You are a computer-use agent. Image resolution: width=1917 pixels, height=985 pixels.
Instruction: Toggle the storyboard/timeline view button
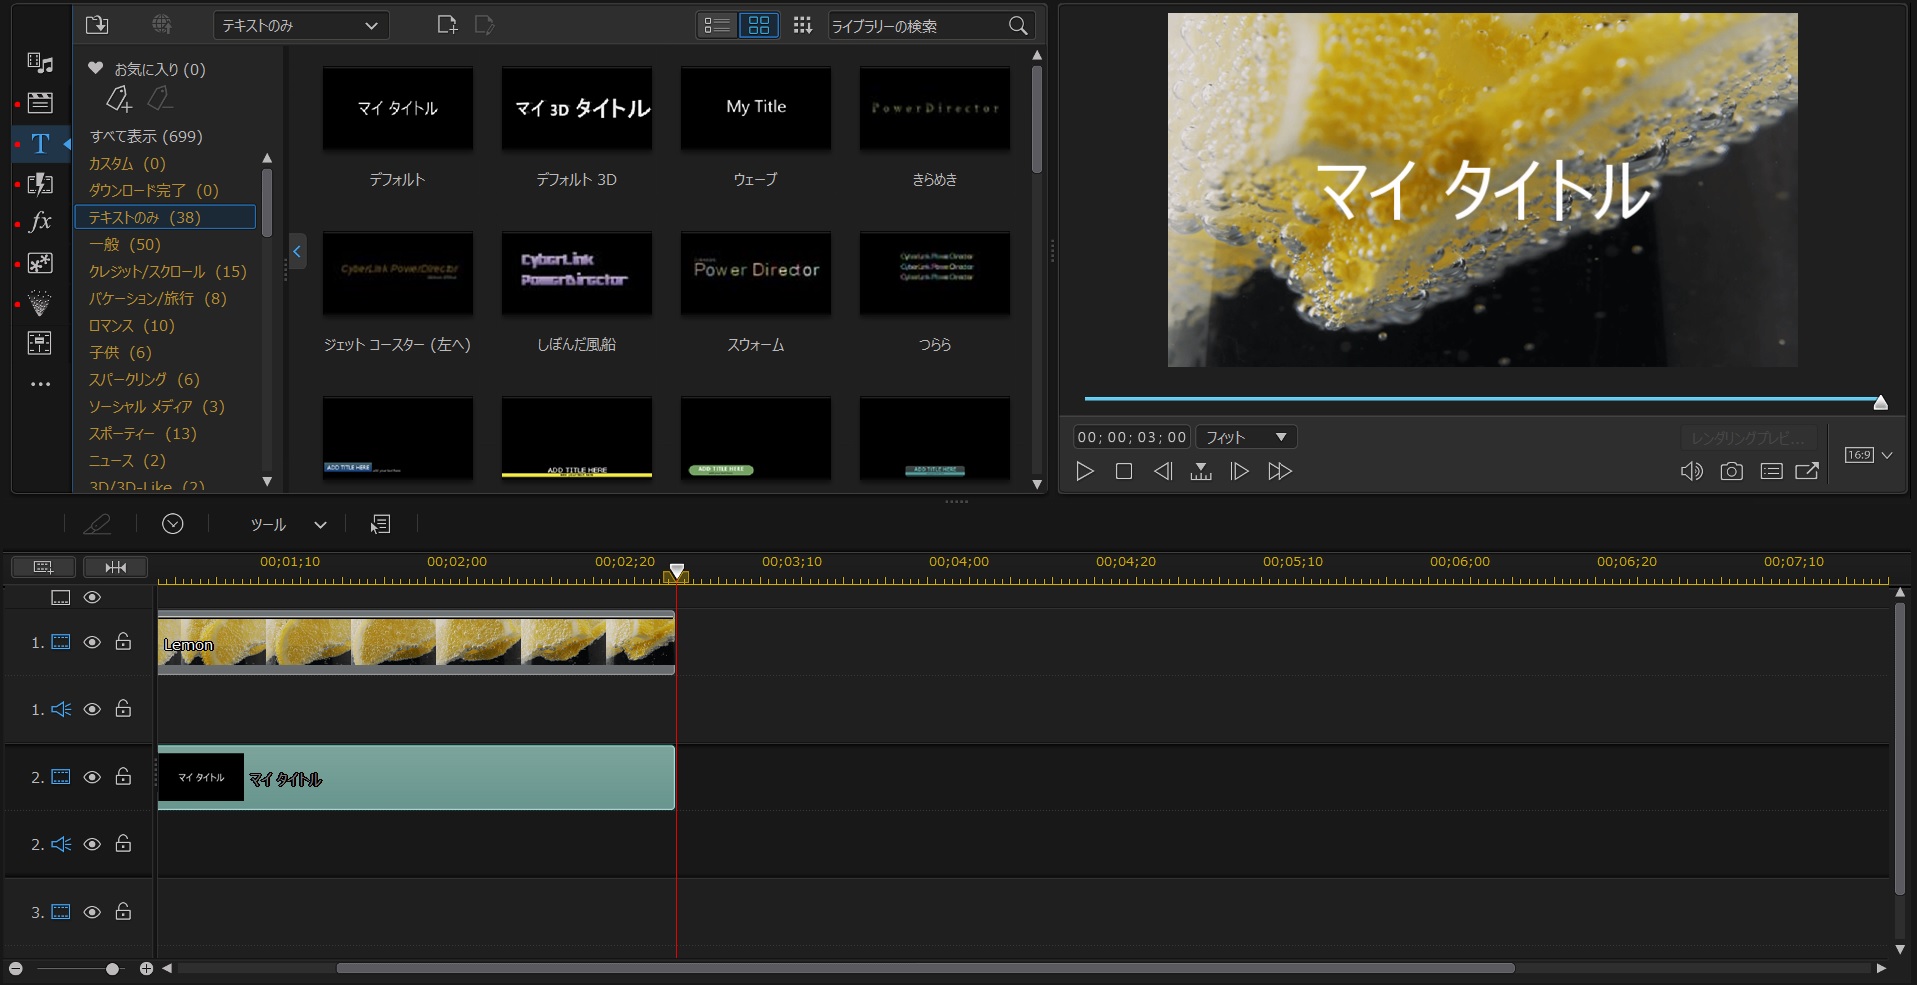click(43, 567)
